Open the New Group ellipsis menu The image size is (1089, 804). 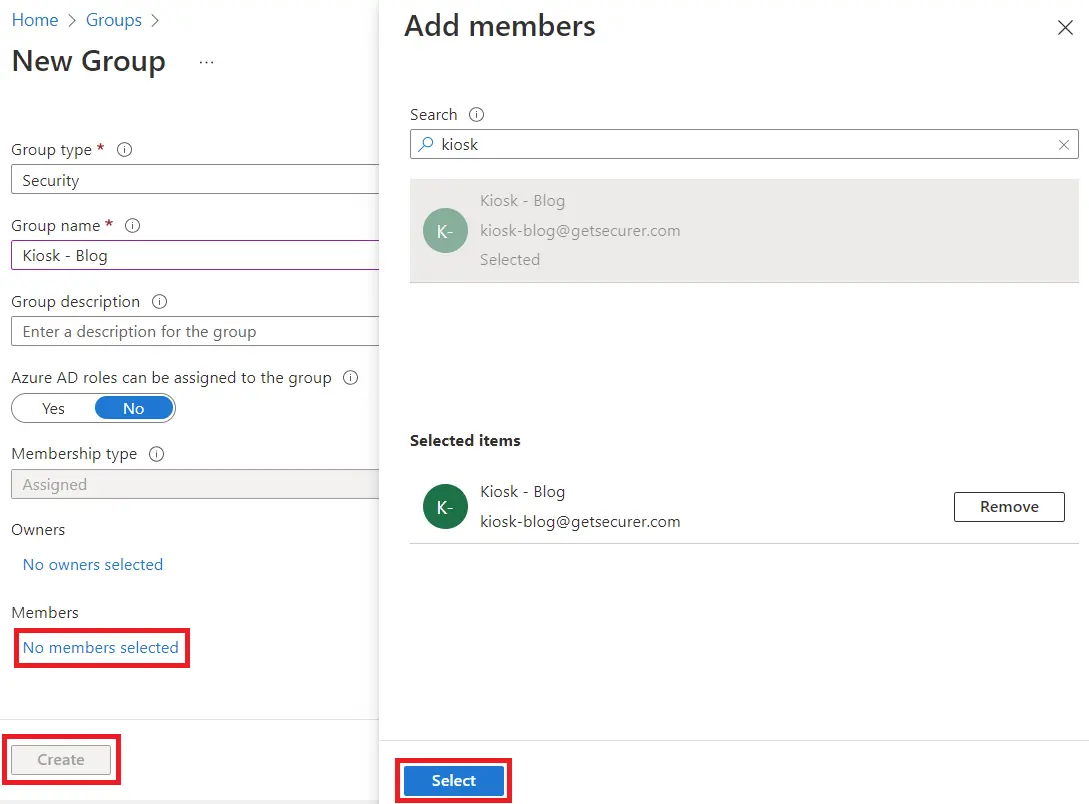pos(206,62)
